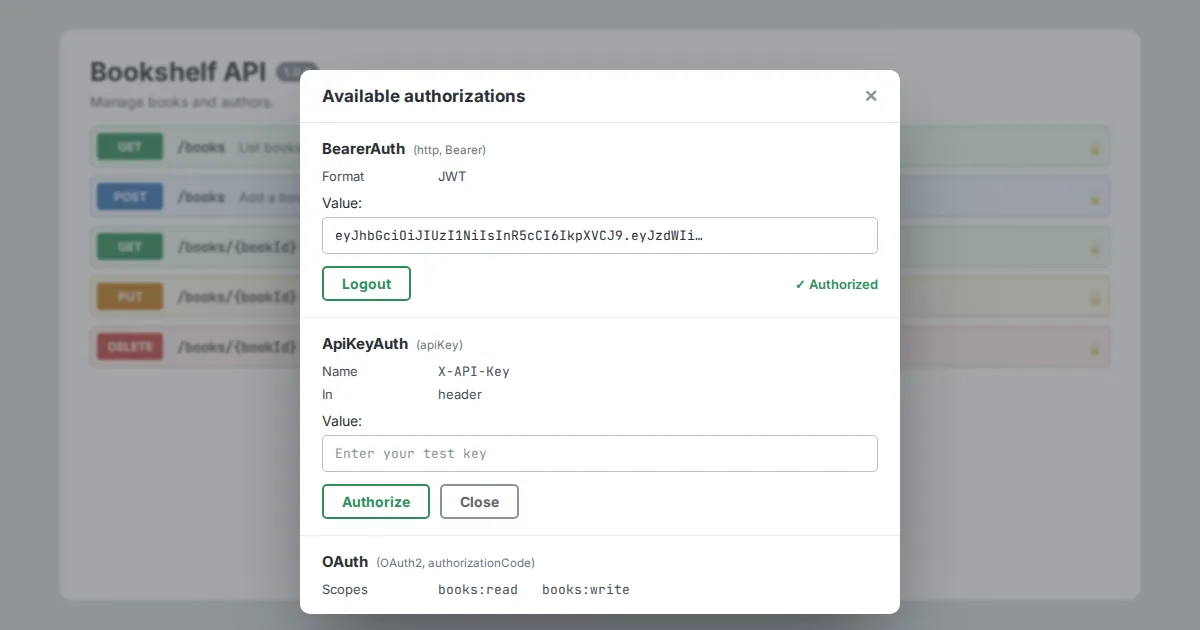Screen dimensions: 1200x630
Task: Click the books:write scope
Action: (x=586, y=589)
